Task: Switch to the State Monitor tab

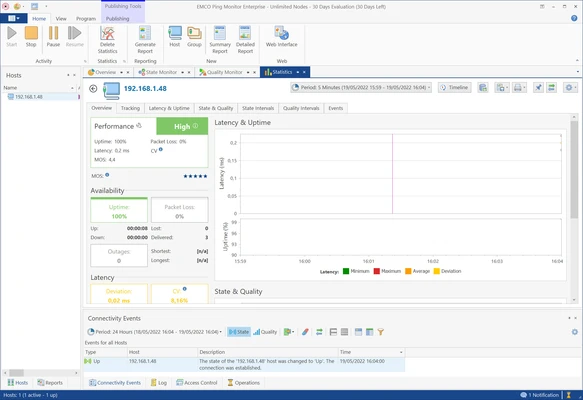Action: (x=161, y=72)
